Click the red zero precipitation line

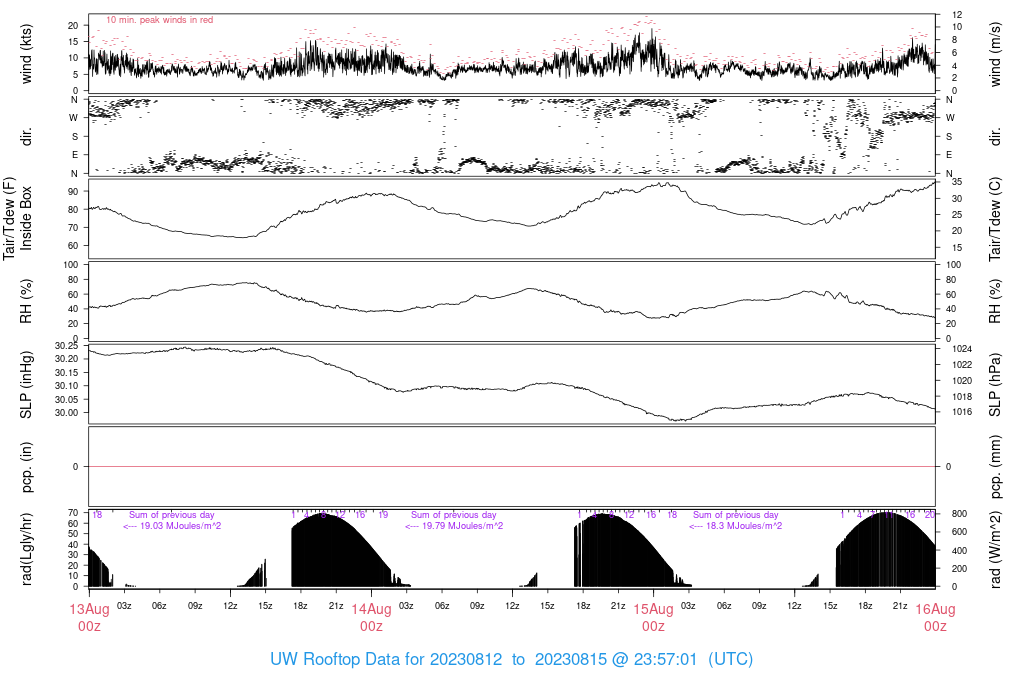[x=512, y=466]
